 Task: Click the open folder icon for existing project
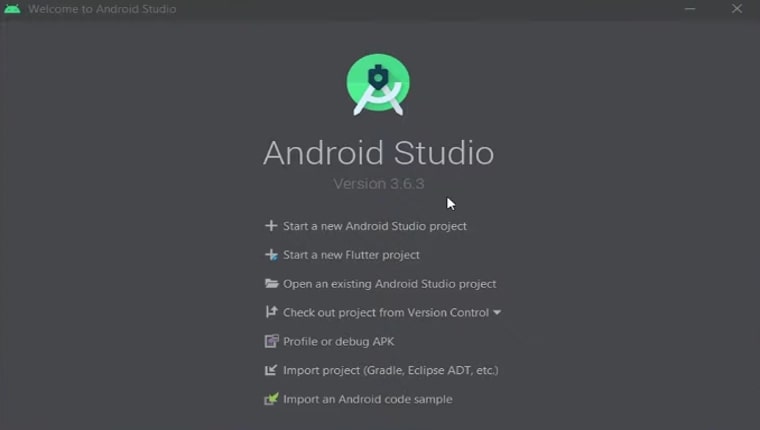[271, 284]
